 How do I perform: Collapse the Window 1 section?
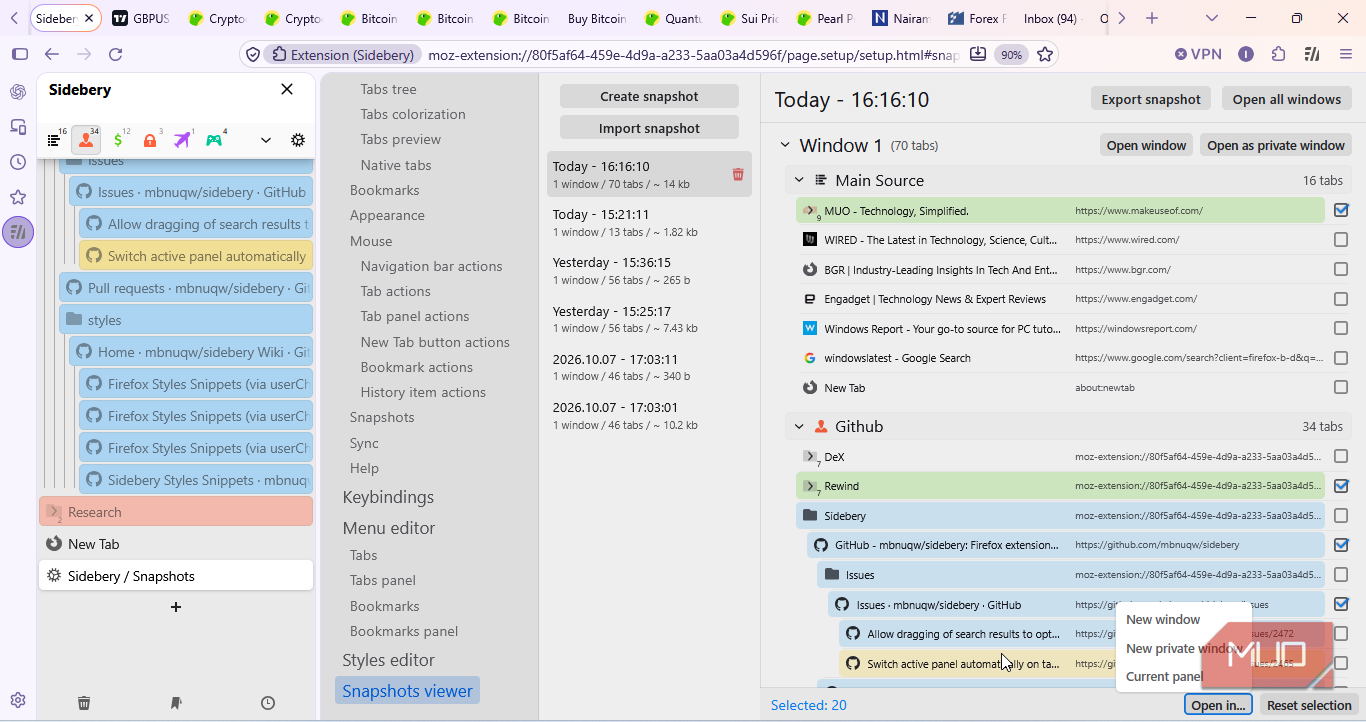[x=785, y=146]
